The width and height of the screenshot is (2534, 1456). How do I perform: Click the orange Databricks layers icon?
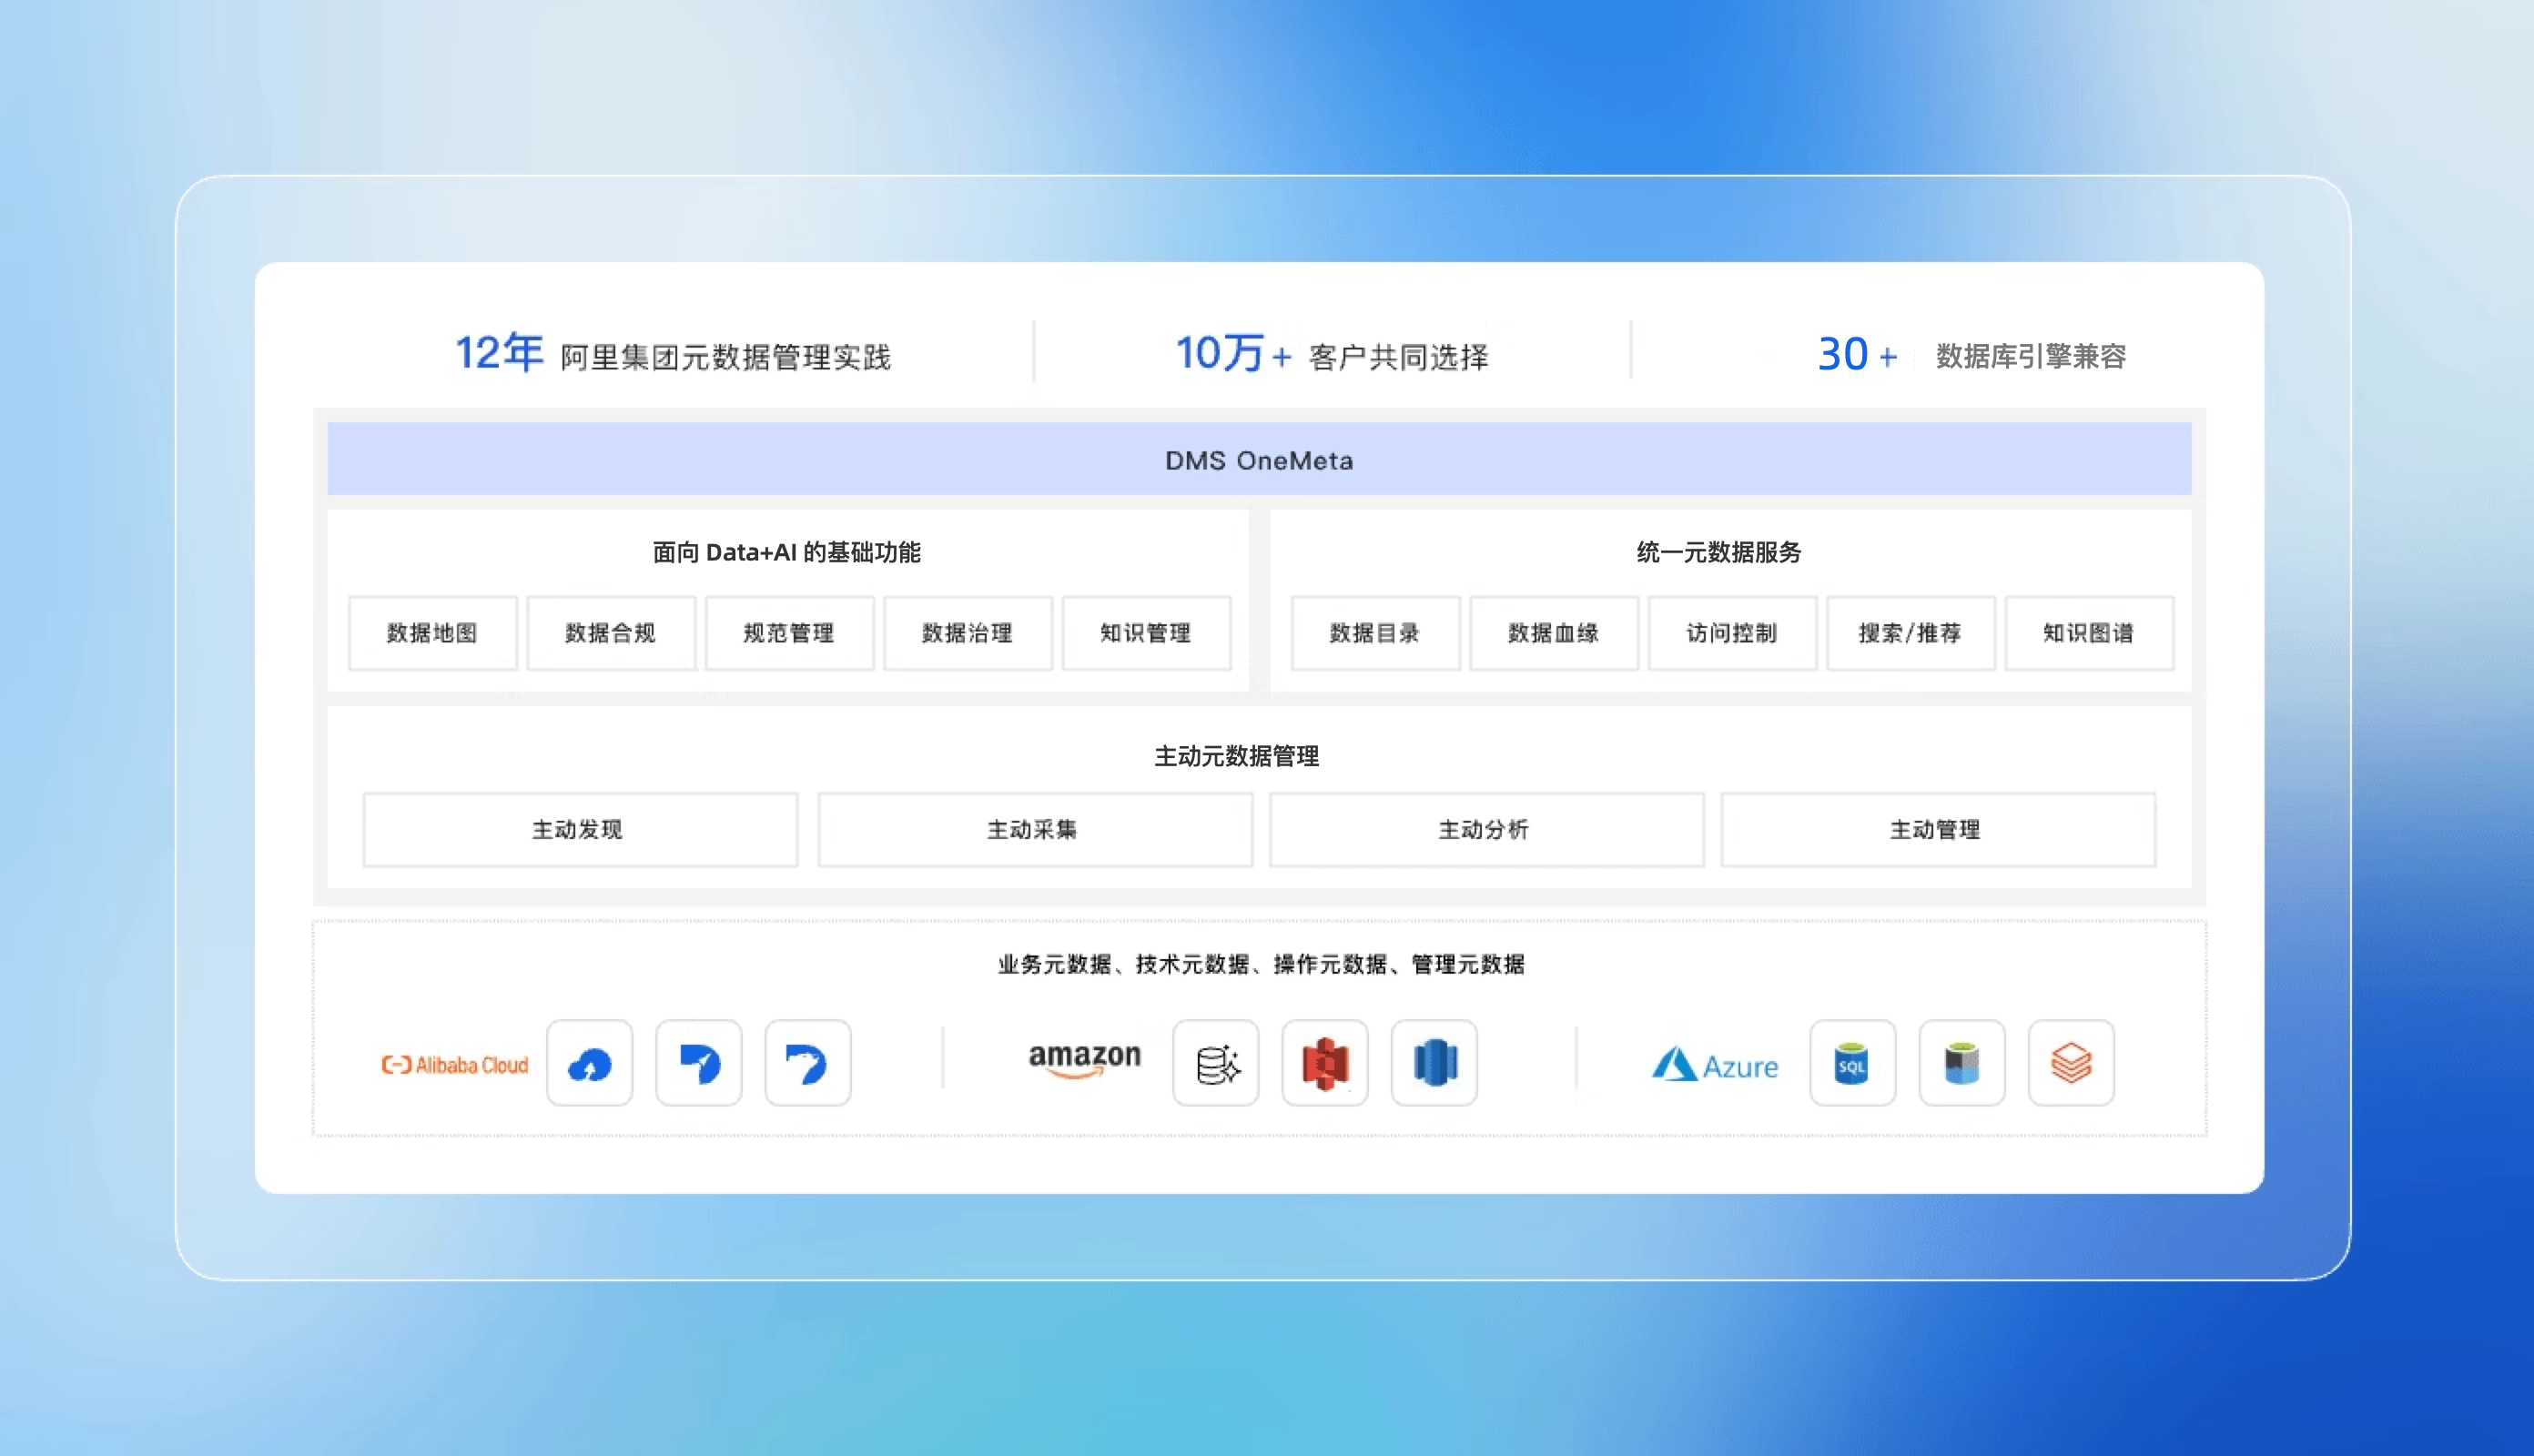[2071, 1063]
